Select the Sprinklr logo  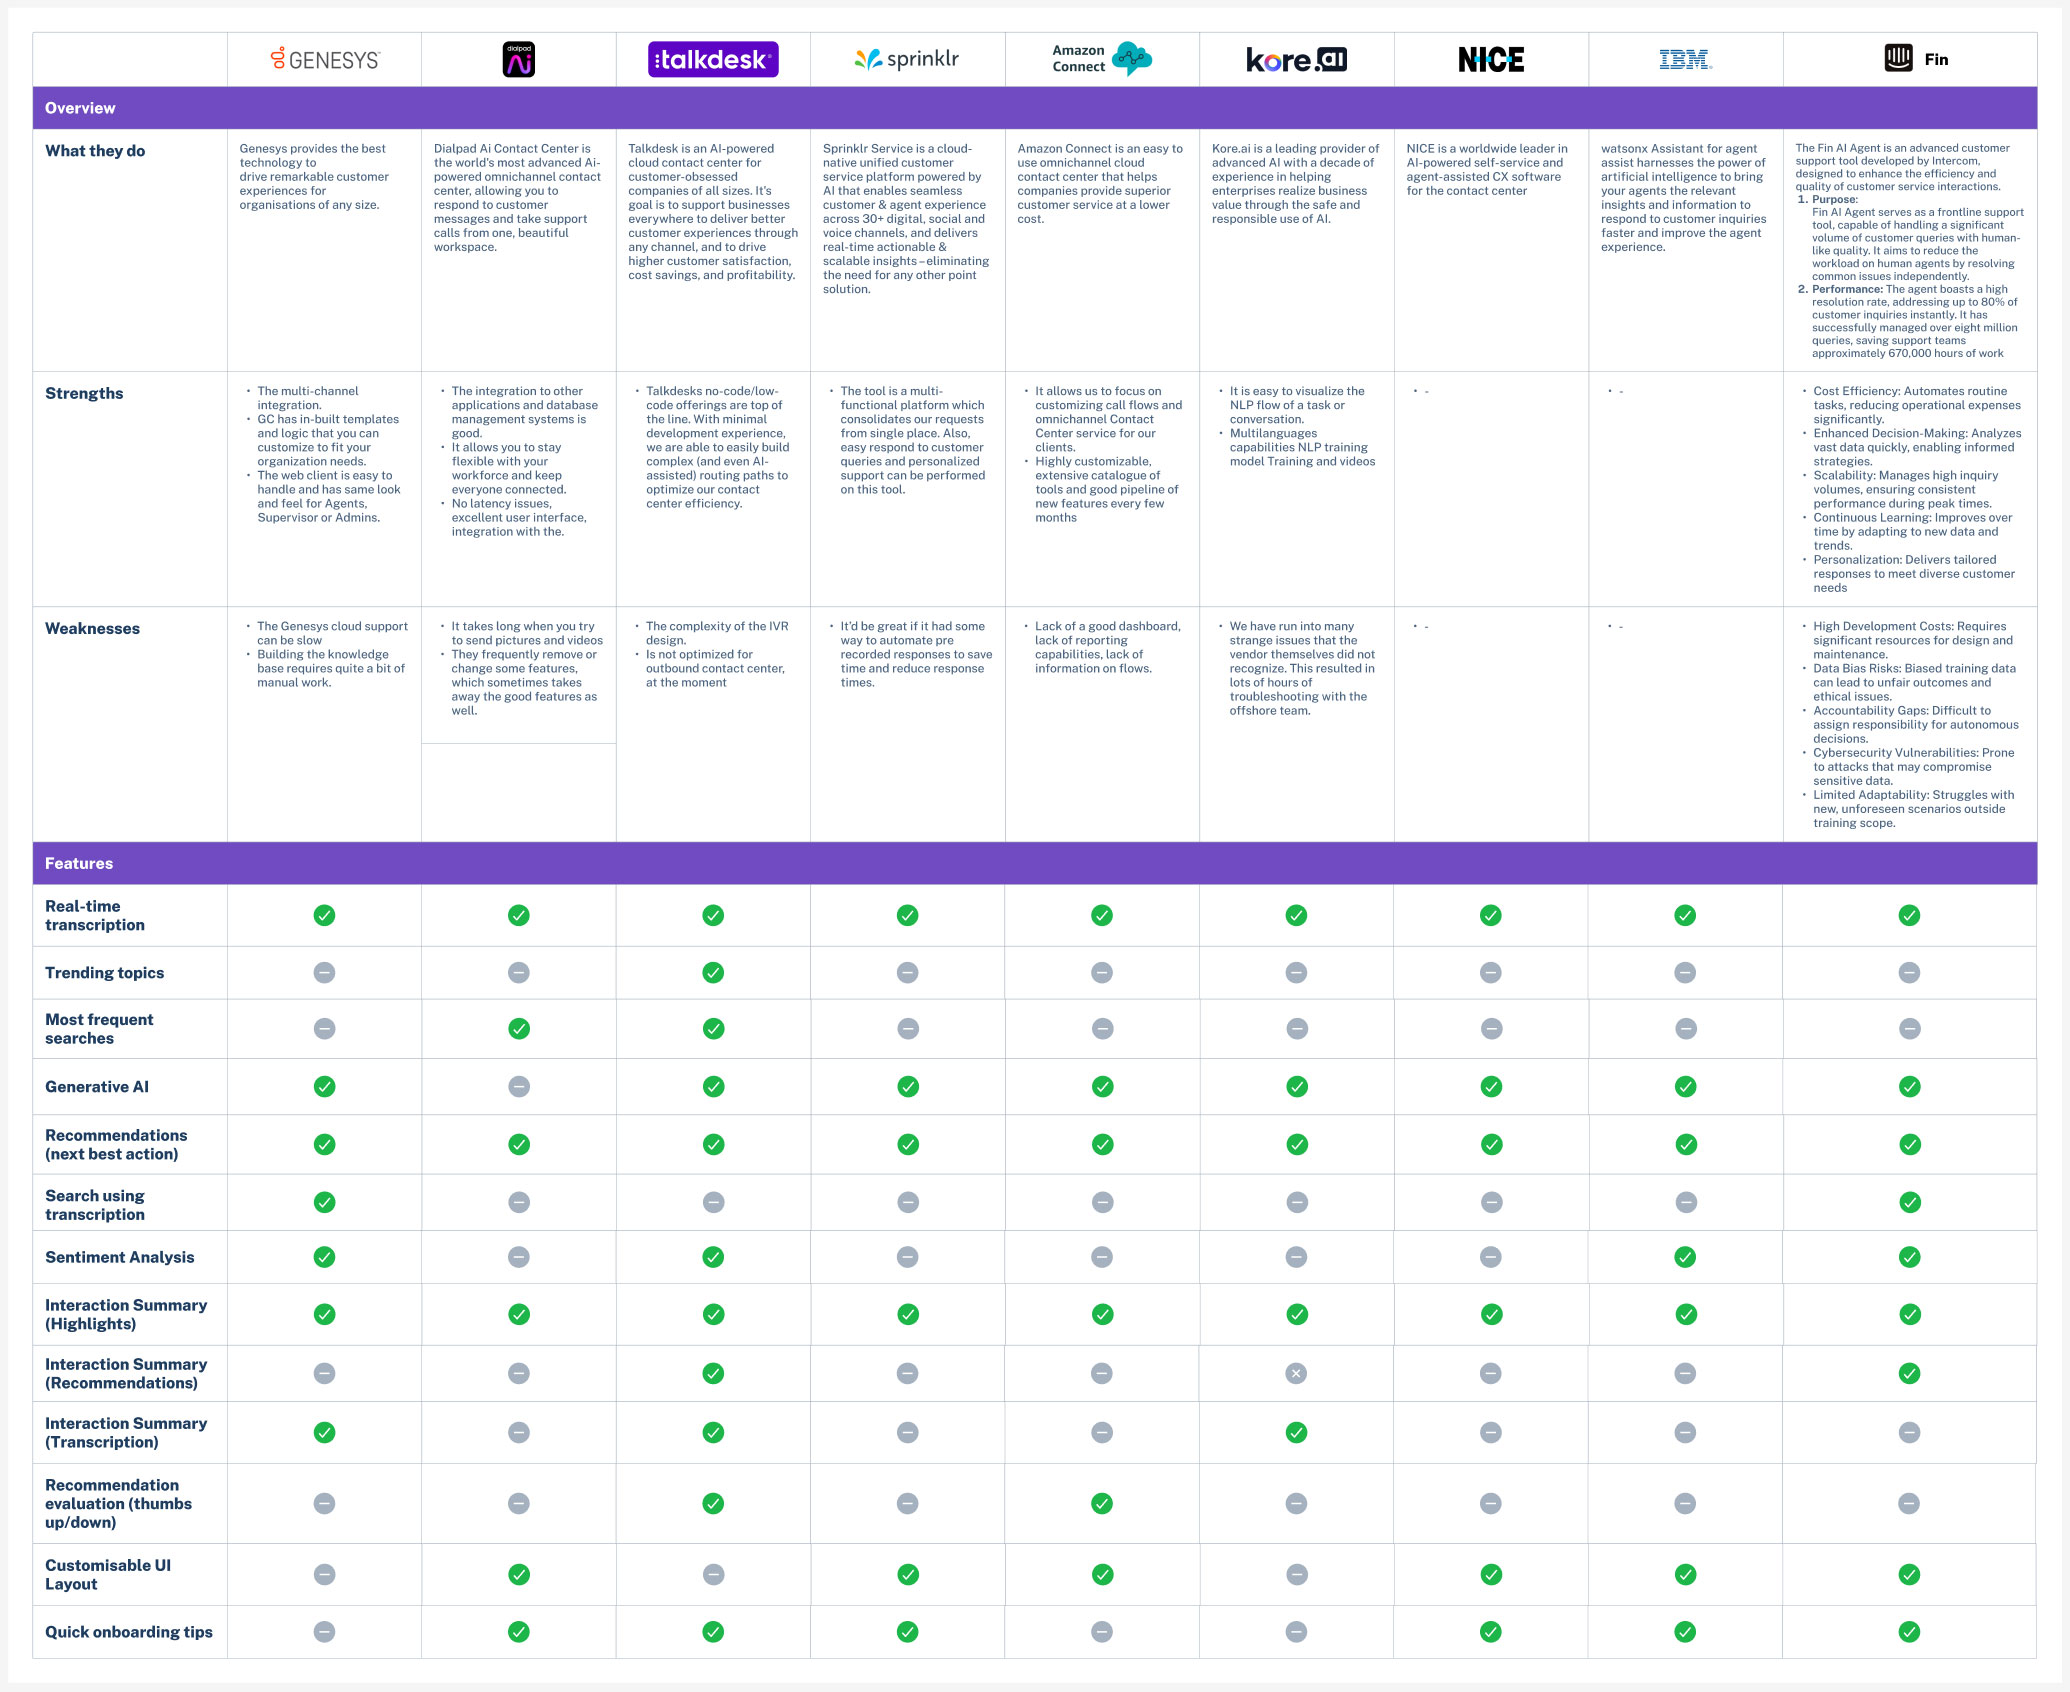[906, 59]
